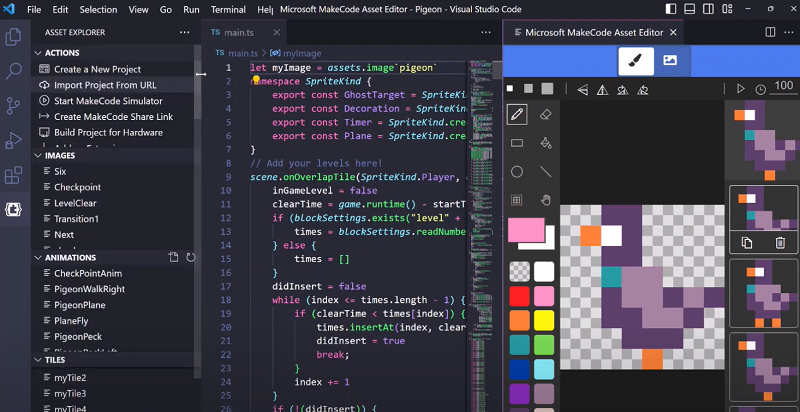Select the Pencil drawing tool
This screenshot has height=412, width=800.
[517, 115]
